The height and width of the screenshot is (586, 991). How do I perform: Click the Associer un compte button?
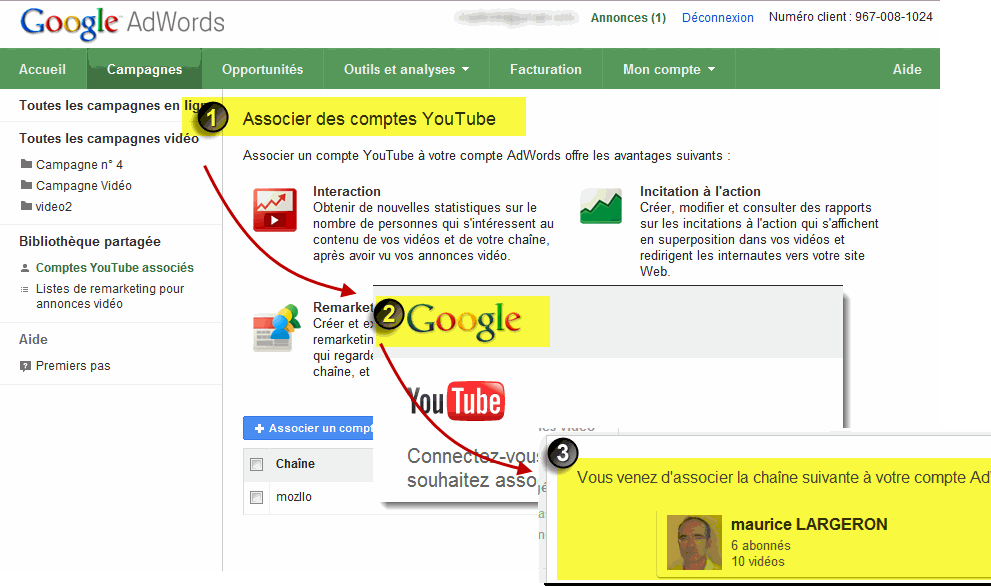[x=308, y=428]
